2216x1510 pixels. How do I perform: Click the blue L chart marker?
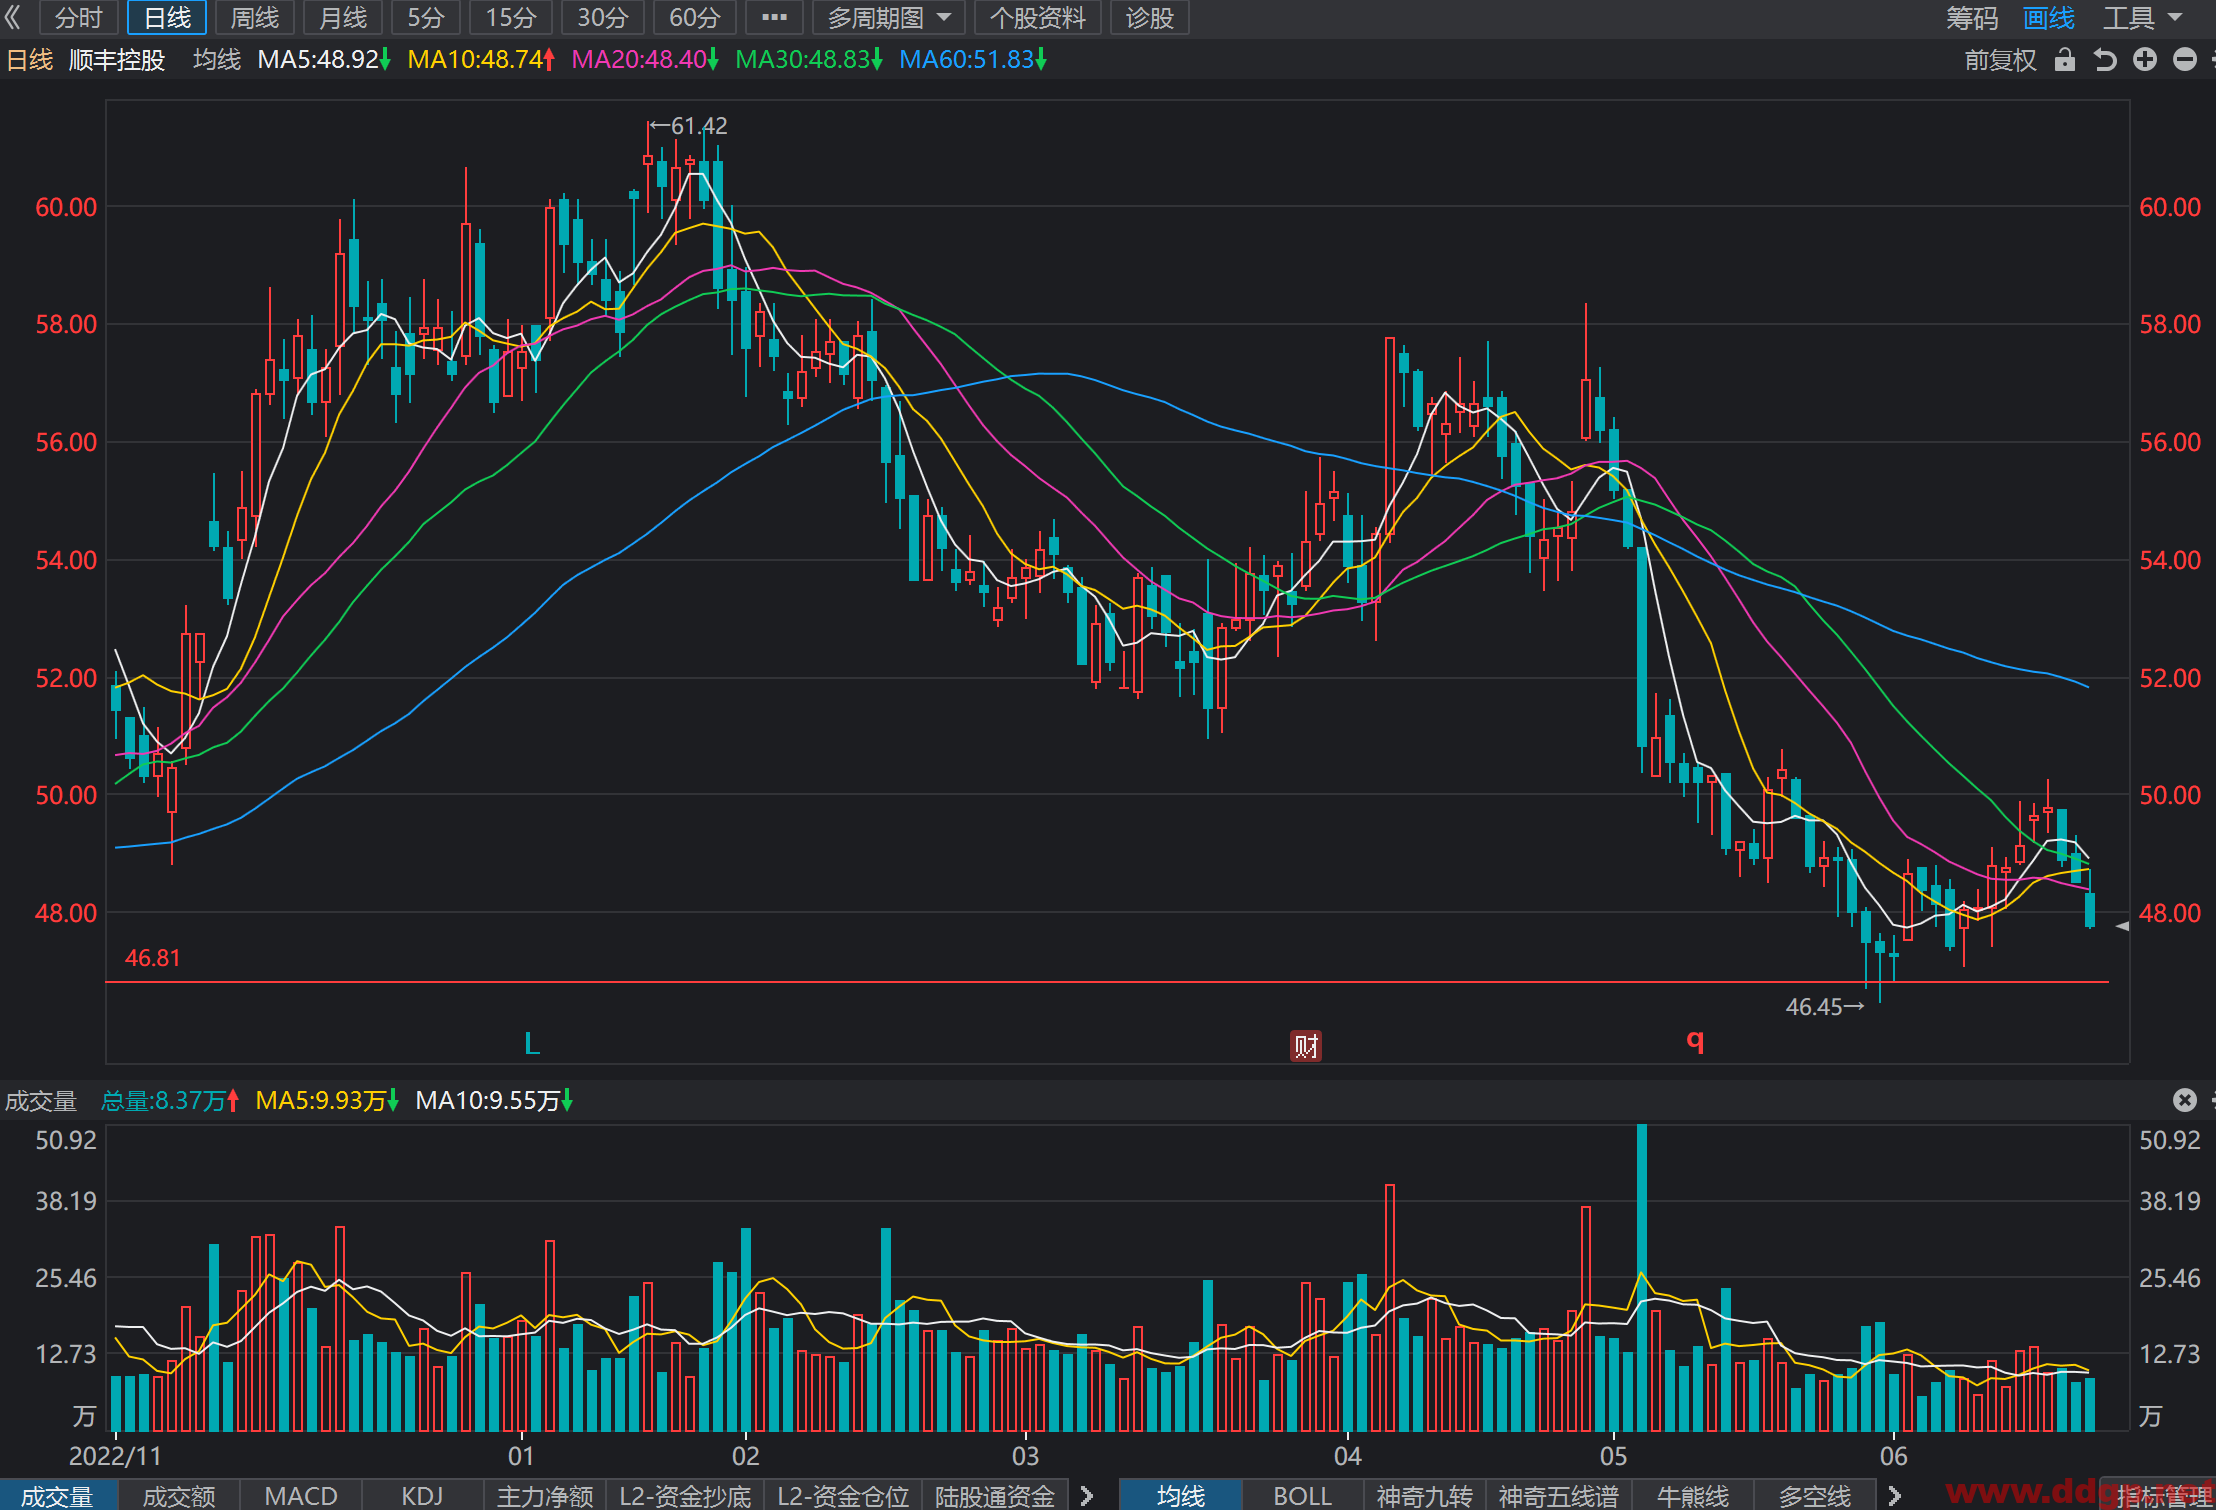point(532,1044)
